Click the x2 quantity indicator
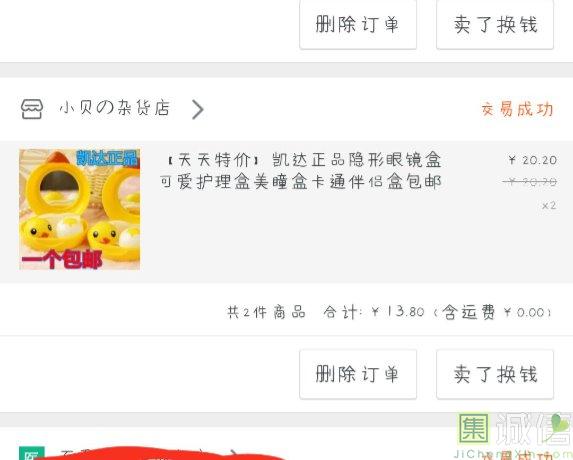The height and width of the screenshot is (460, 573). point(549,206)
